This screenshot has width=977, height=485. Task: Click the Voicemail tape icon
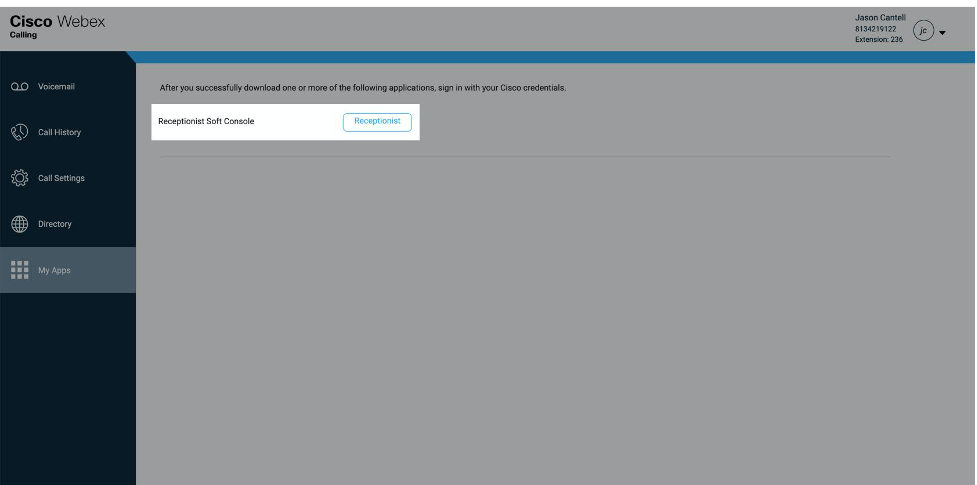(x=19, y=87)
